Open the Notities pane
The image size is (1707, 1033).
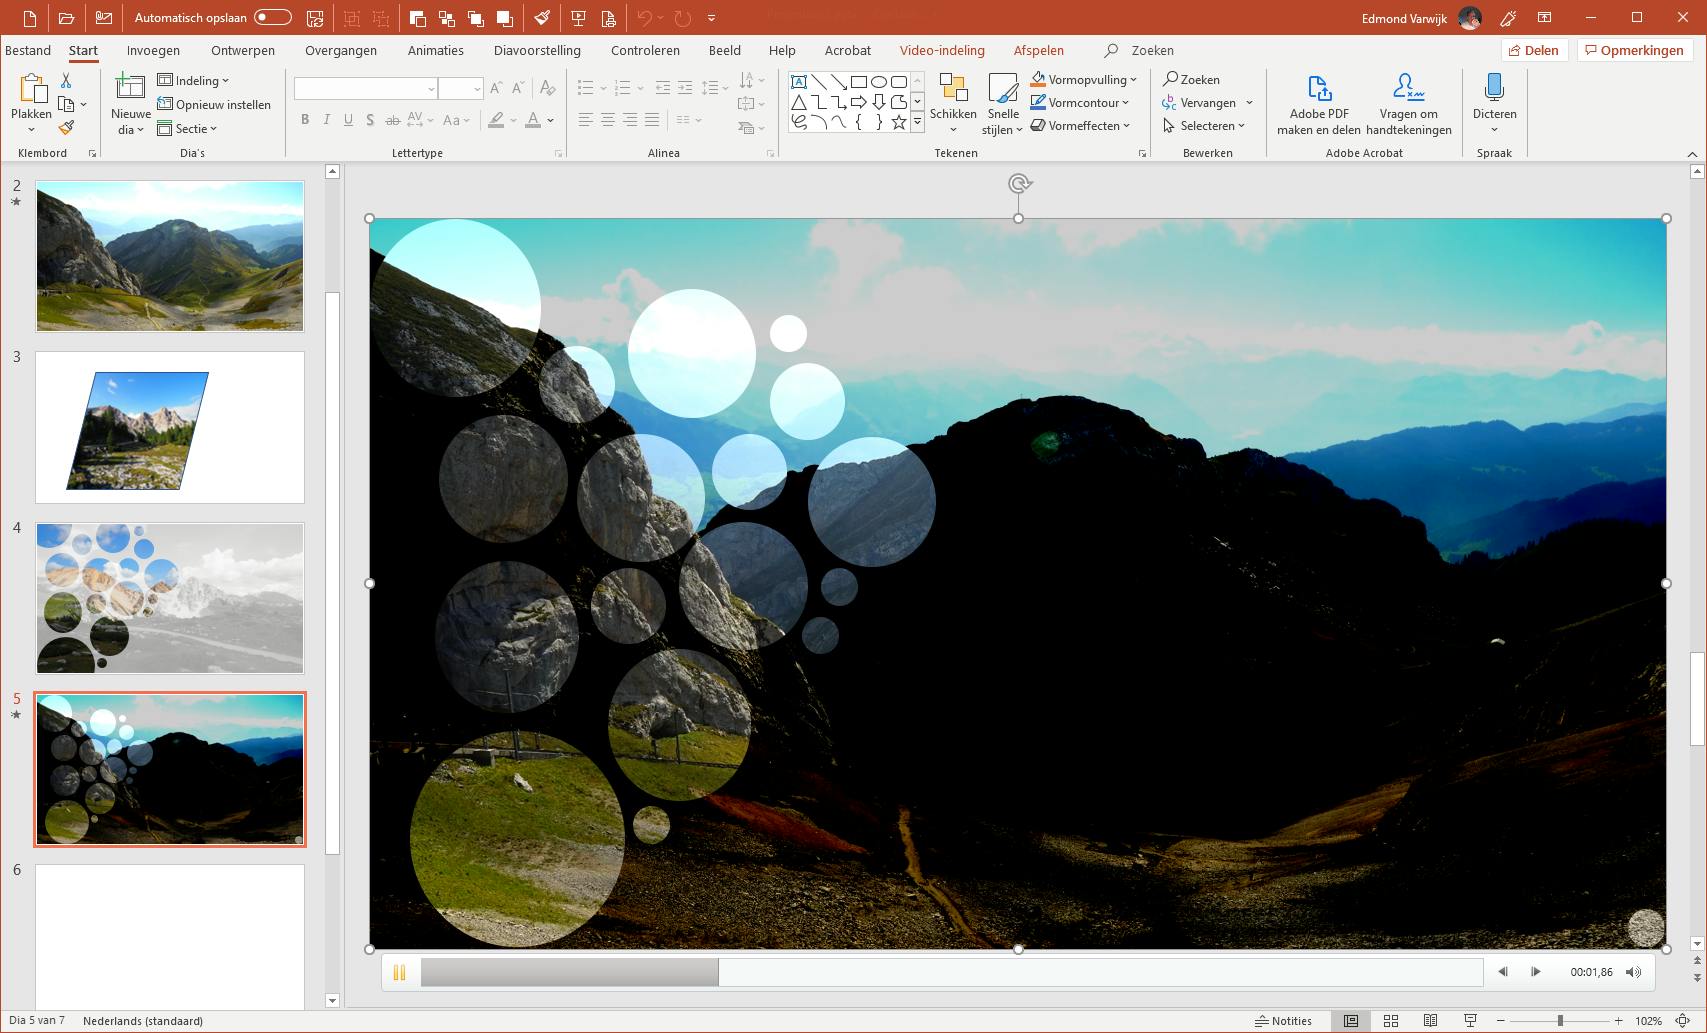[x=1283, y=1021]
